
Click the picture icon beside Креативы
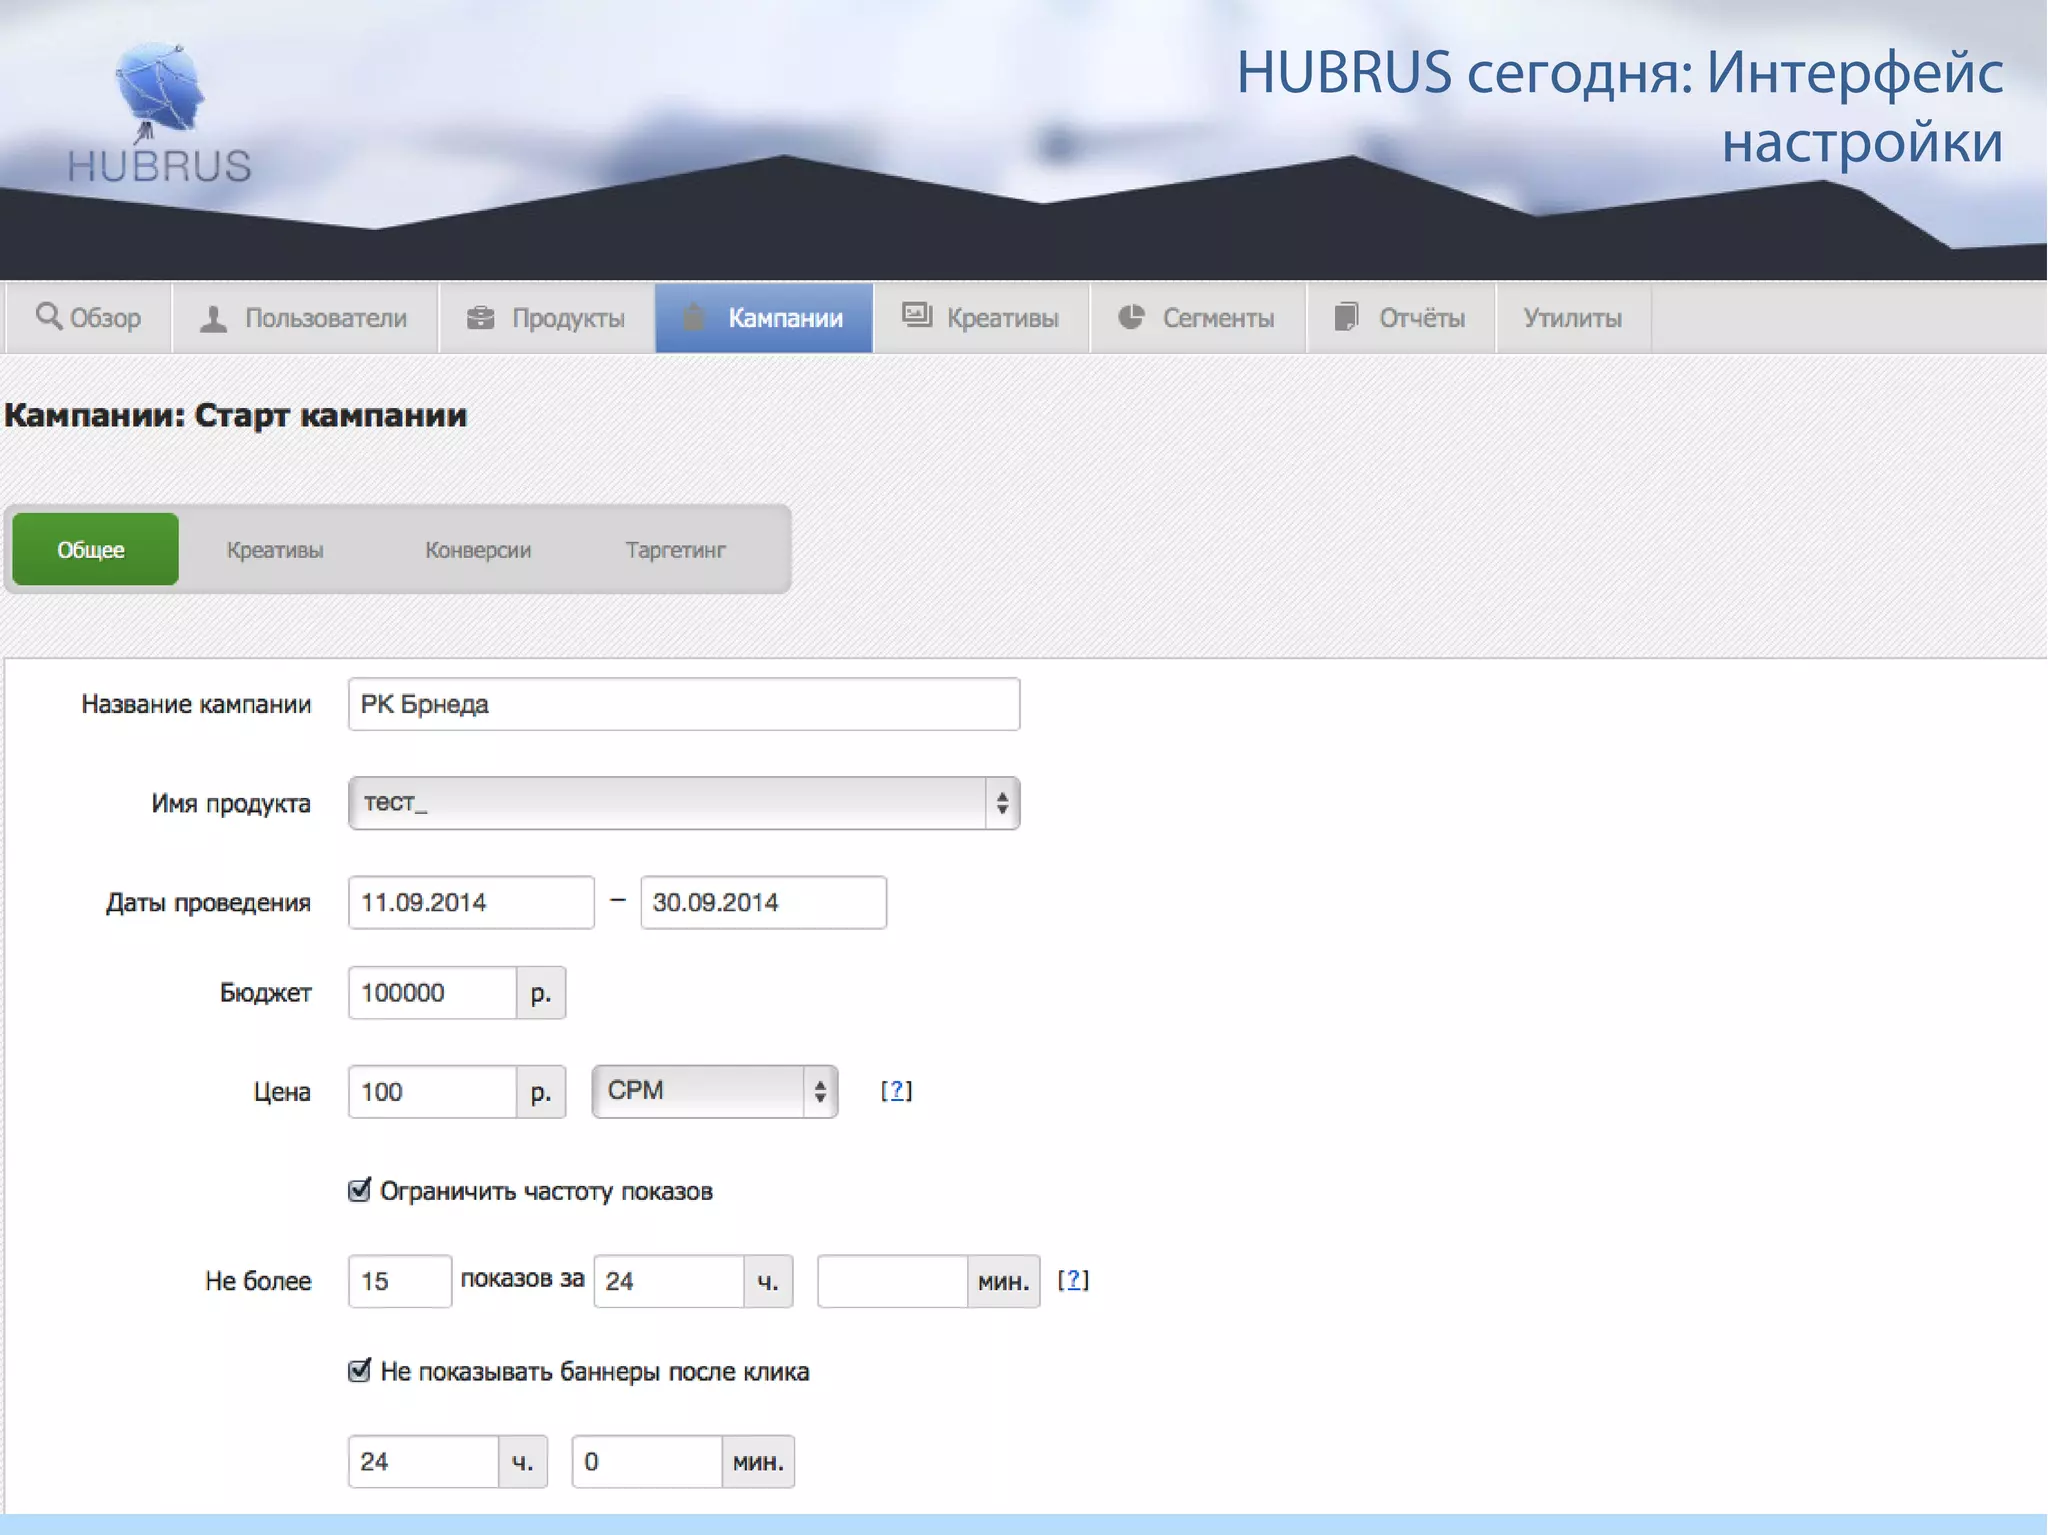917,316
